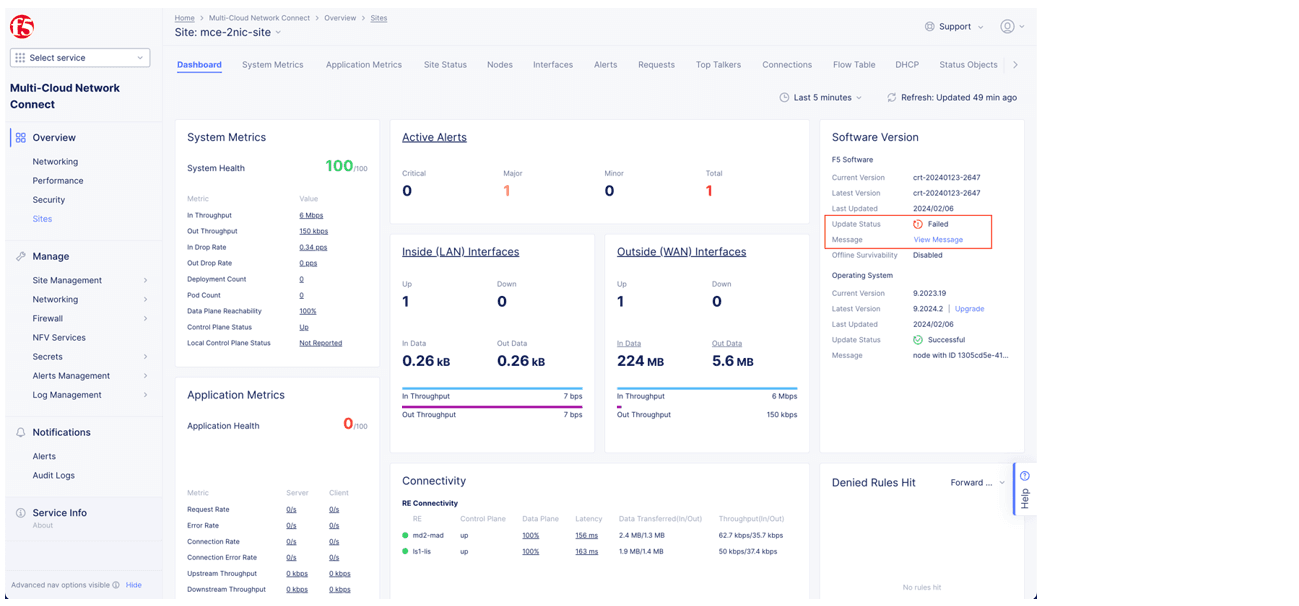The height and width of the screenshot is (606, 1299).
Task: Click the WAN Out Data link
Action: point(727,344)
